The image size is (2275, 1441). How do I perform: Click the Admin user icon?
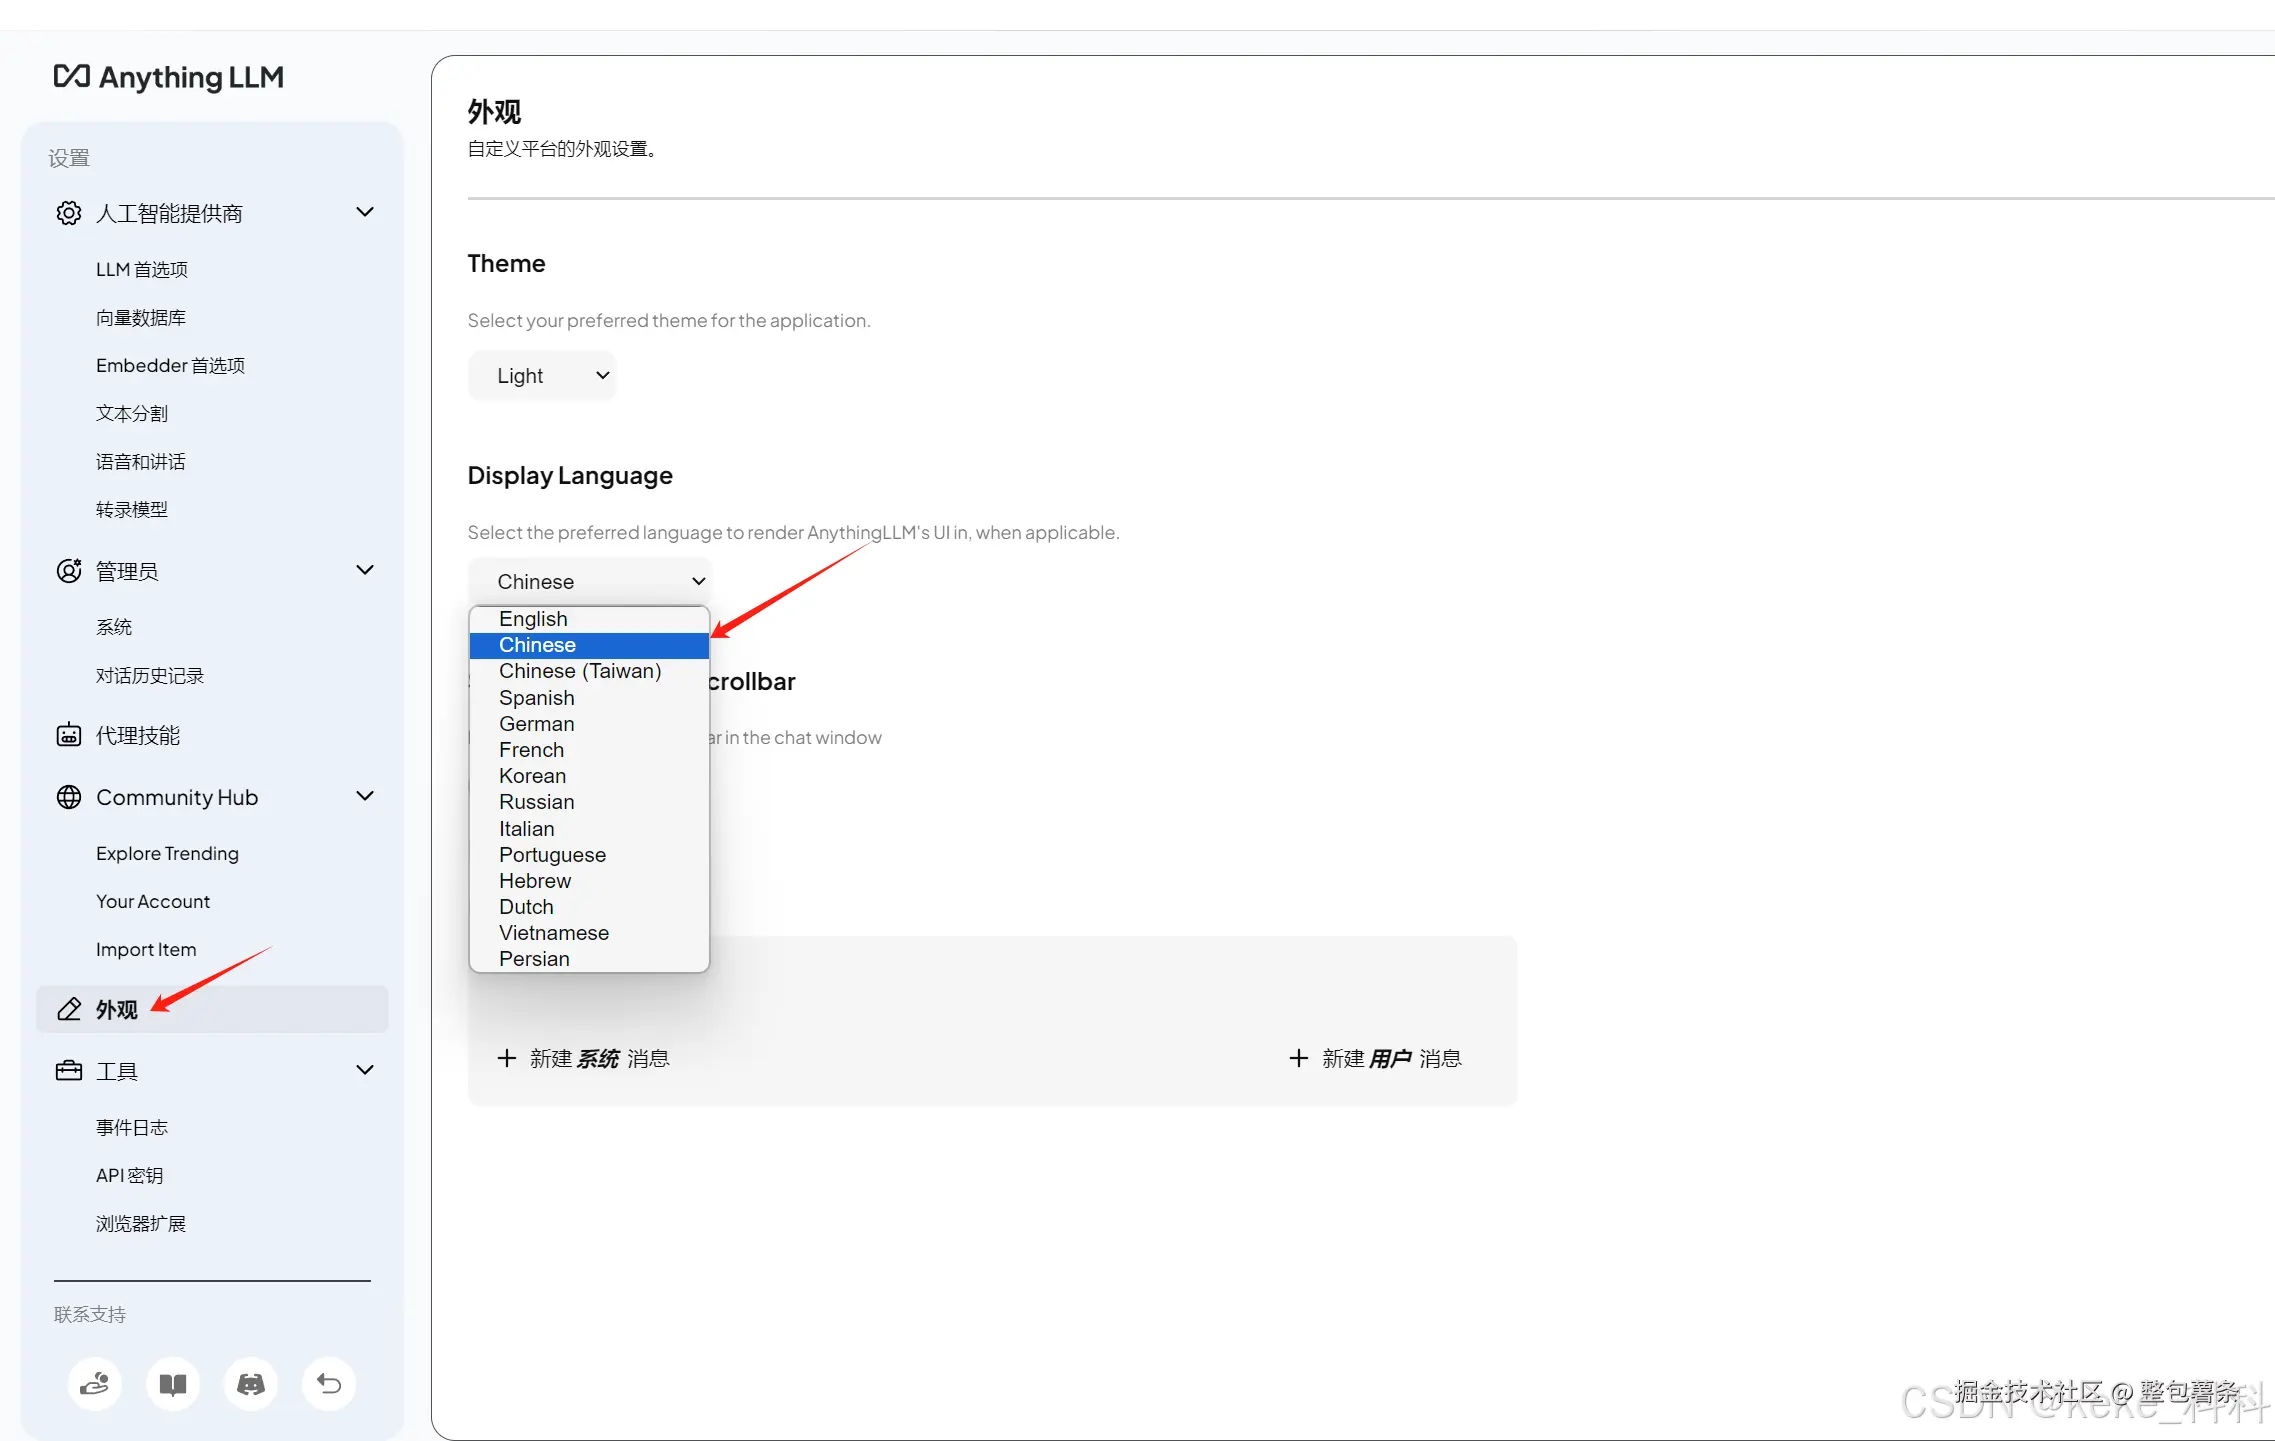69,571
